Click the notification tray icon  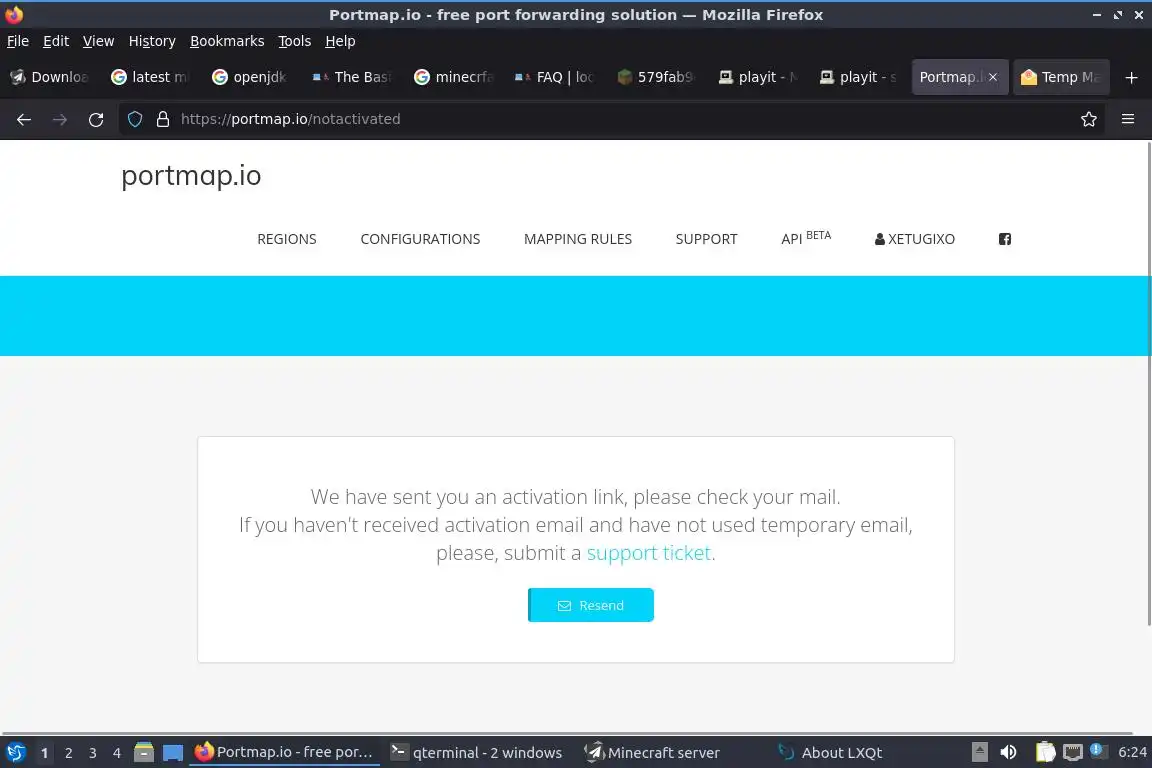click(x=1097, y=750)
